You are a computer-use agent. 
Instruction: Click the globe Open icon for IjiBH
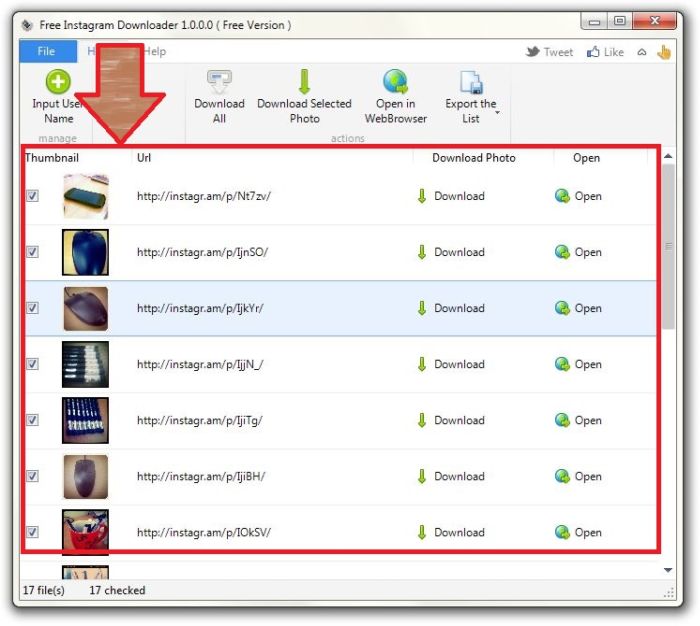coord(562,476)
